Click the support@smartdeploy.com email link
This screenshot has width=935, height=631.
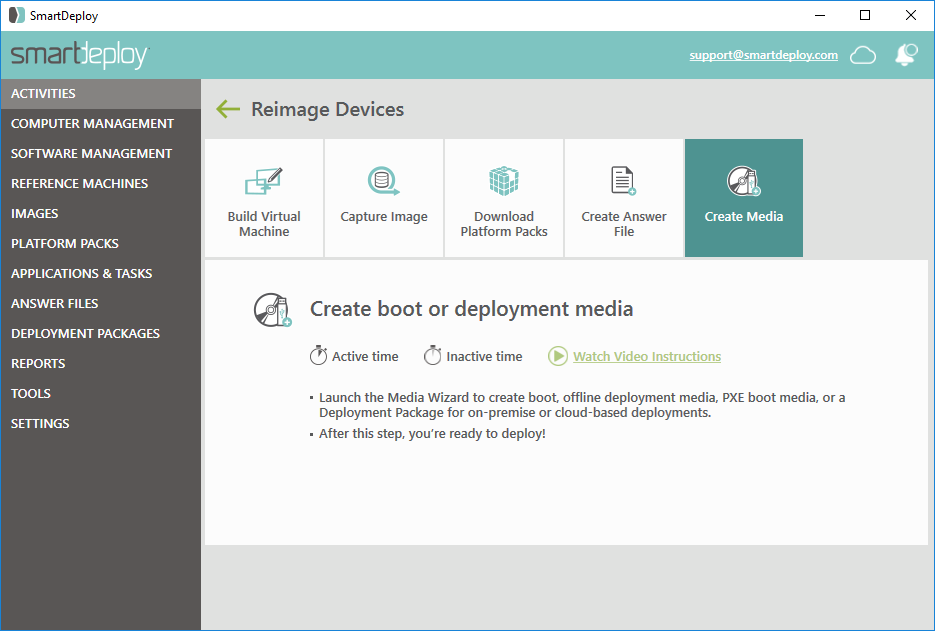(763, 55)
